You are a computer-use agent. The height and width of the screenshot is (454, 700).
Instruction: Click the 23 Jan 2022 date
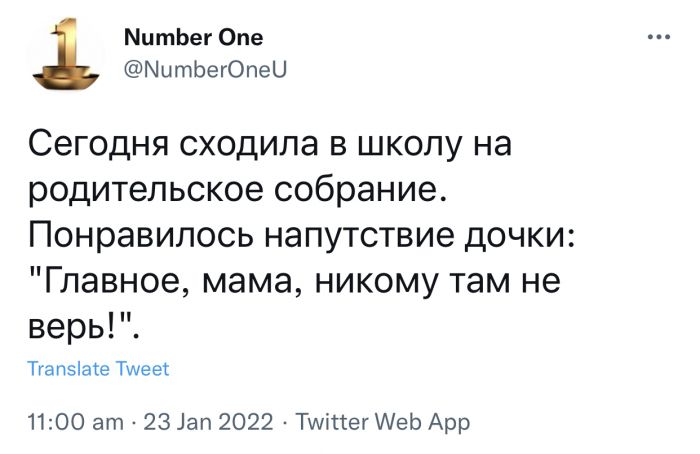pos(208,423)
